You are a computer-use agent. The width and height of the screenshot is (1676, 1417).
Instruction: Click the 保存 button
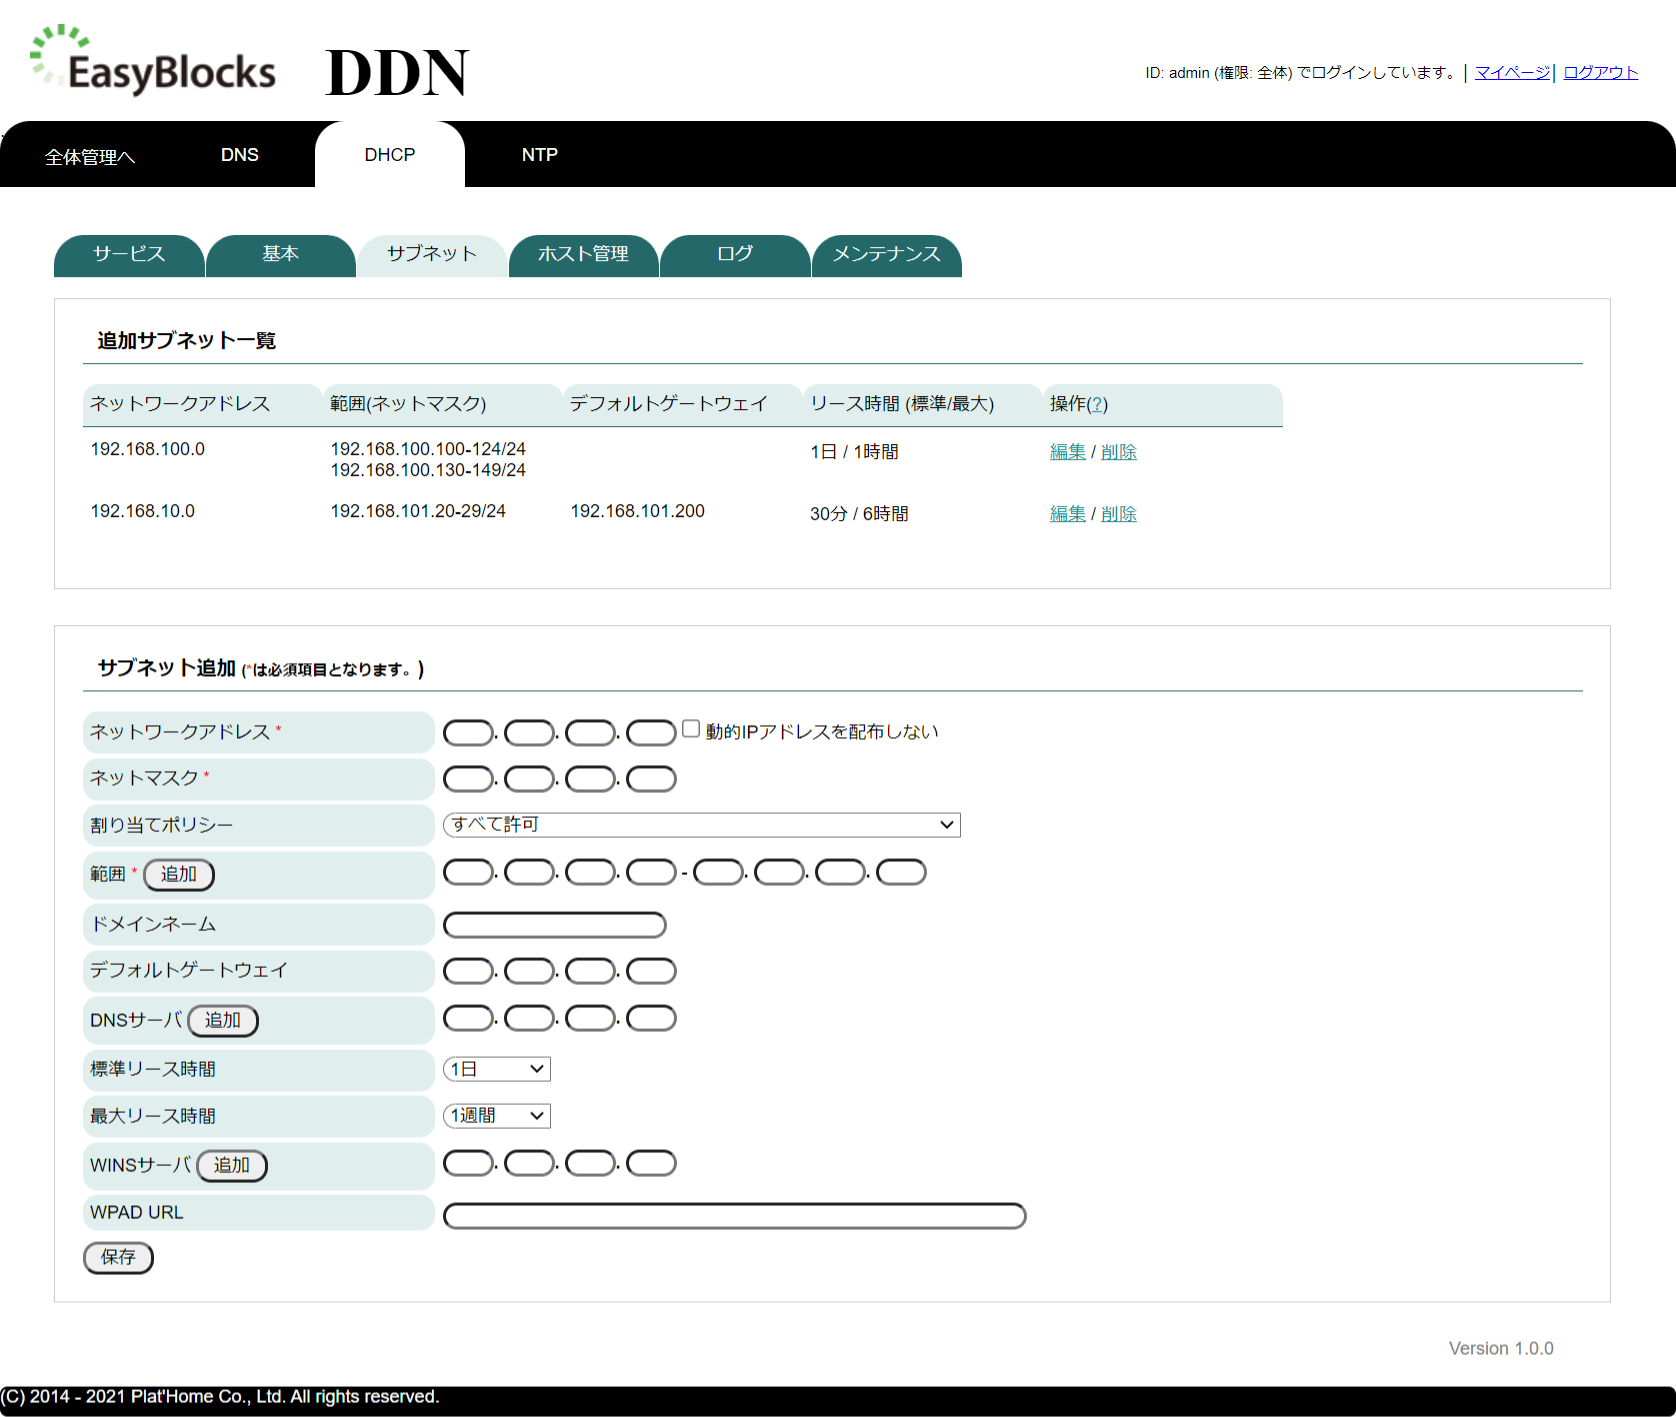(x=118, y=1257)
